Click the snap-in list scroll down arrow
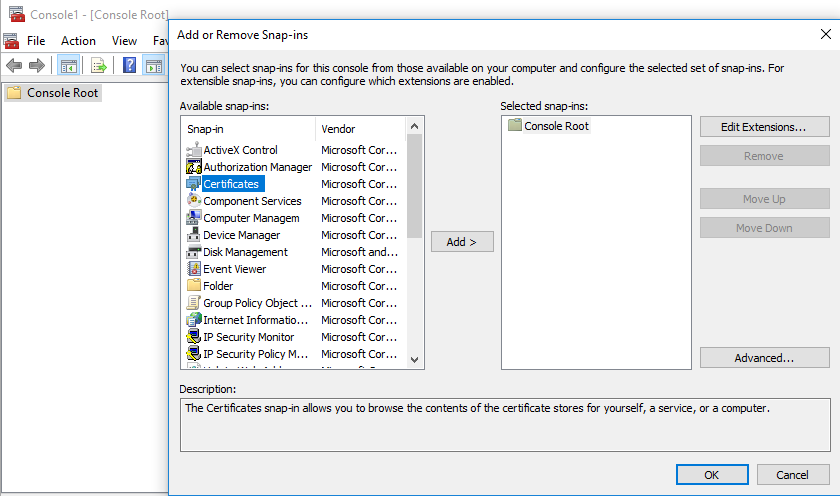The width and height of the screenshot is (840, 496). click(x=414, y=359)
